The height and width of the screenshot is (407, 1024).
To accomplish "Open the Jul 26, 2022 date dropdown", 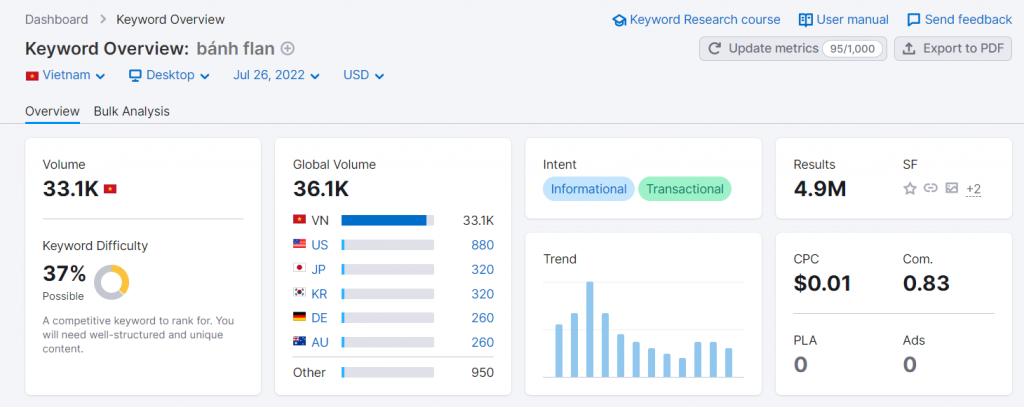I will click(276, 75).
